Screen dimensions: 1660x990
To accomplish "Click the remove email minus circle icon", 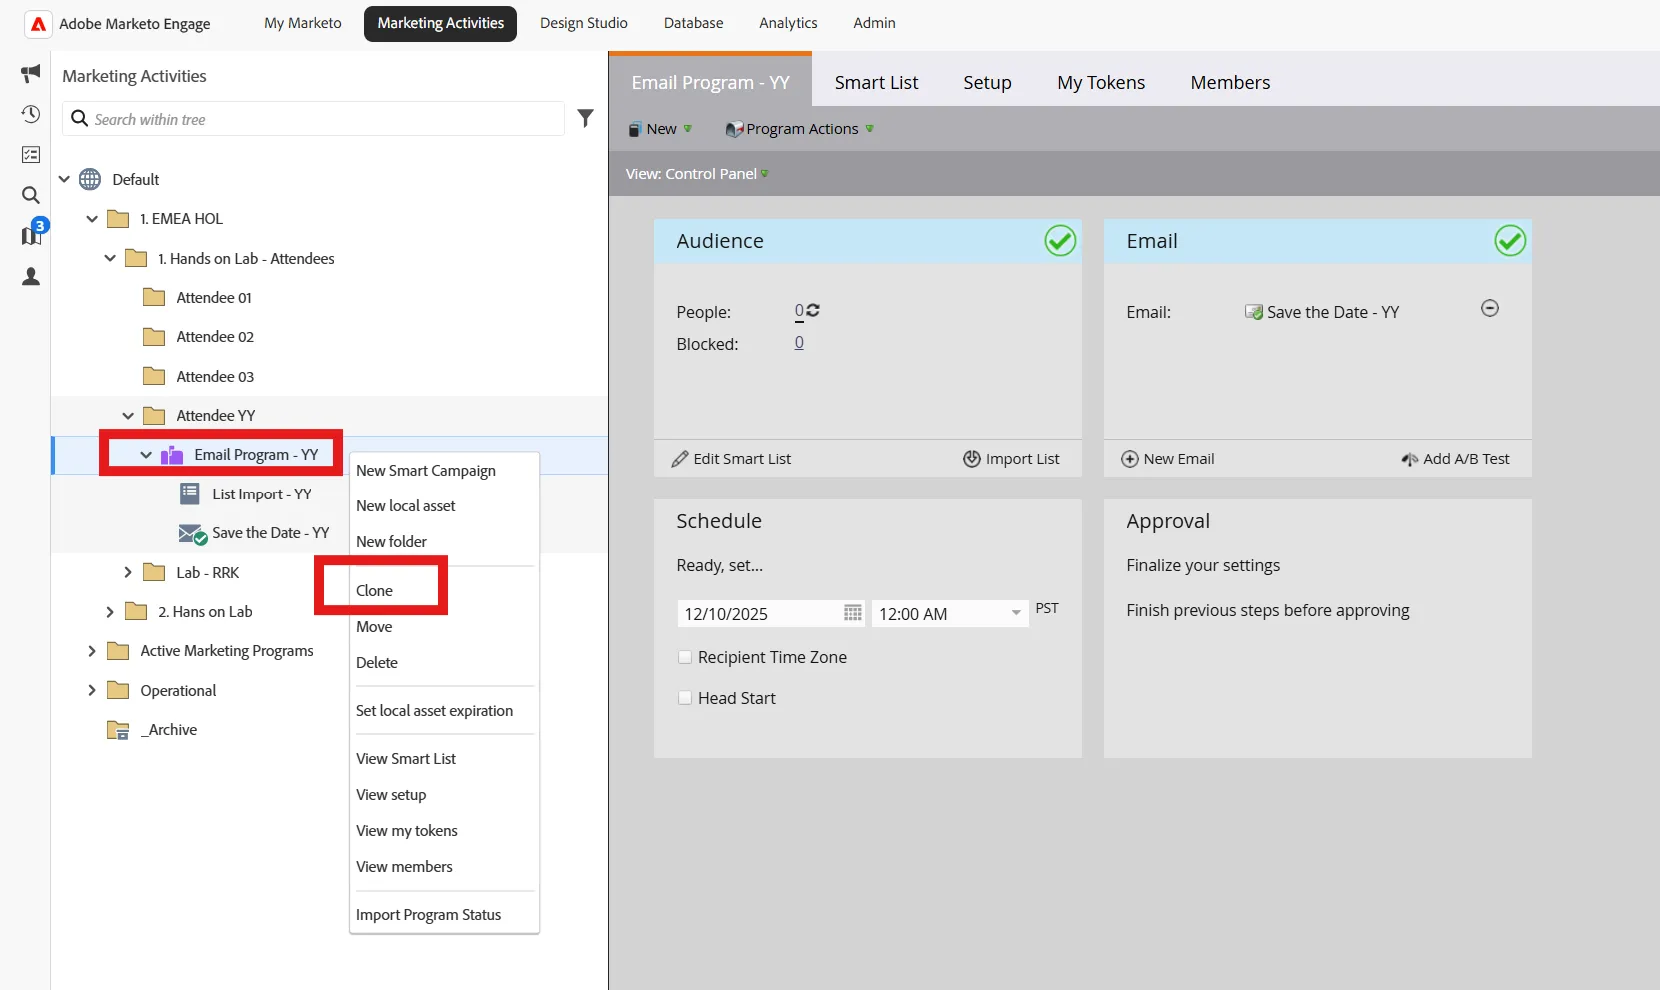I will click(x=1490, y=308).
